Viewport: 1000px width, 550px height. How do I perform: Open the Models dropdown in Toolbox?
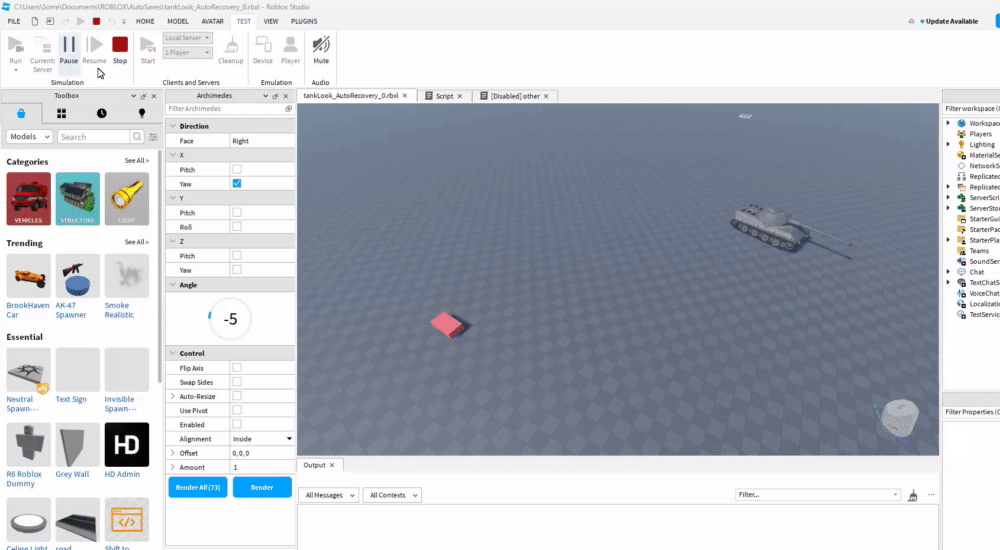[29, 137]
